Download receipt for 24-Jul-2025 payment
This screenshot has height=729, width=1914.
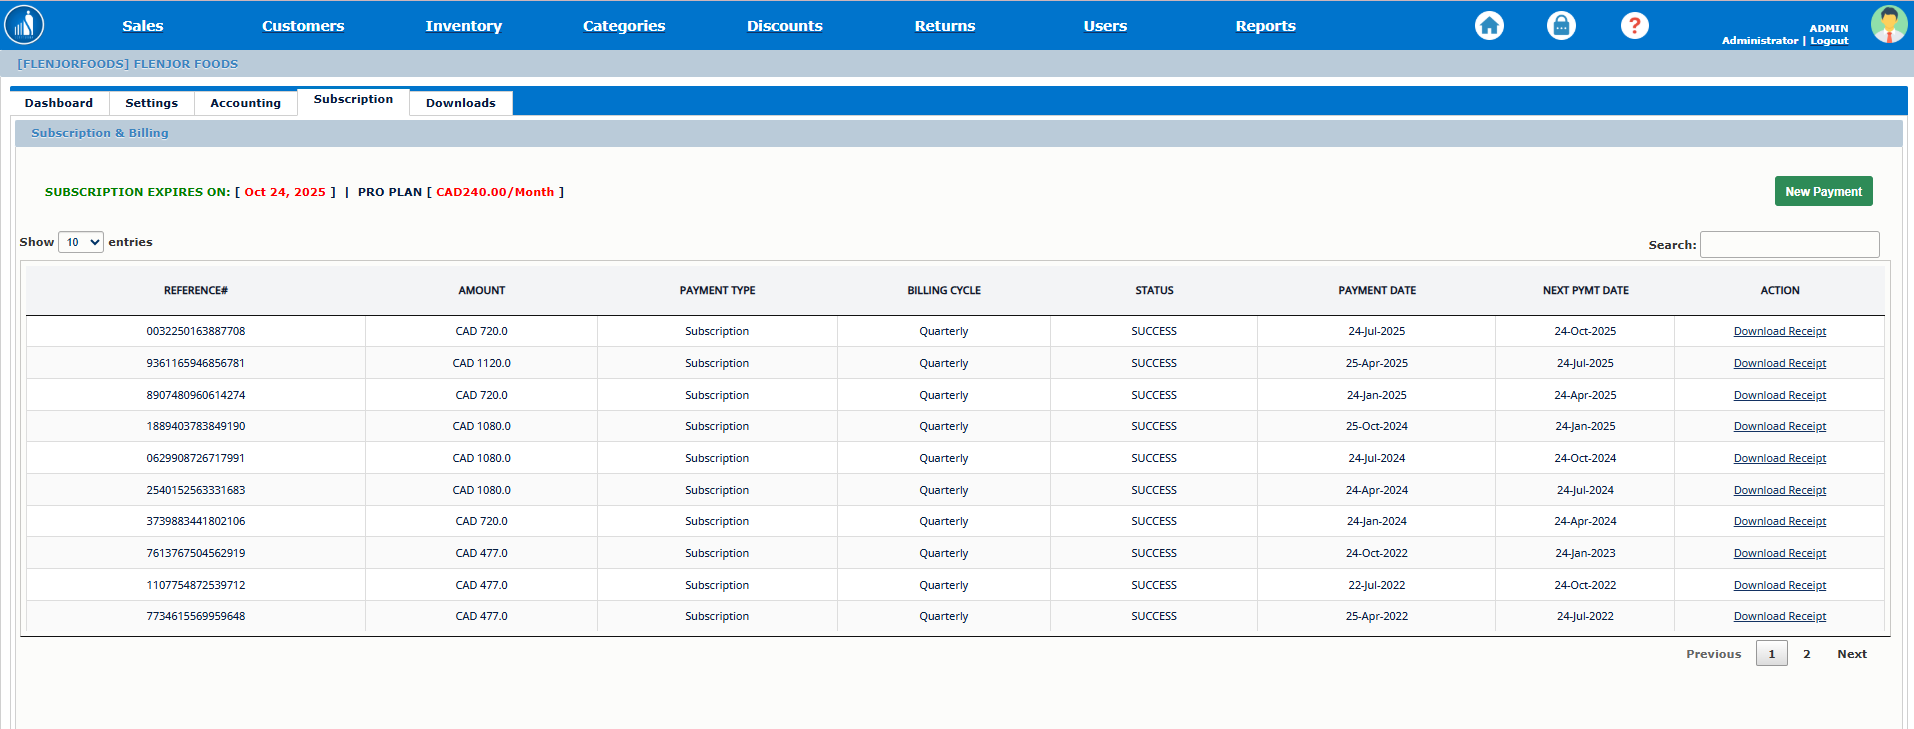pyautogui.click(x=1779, y=332)
